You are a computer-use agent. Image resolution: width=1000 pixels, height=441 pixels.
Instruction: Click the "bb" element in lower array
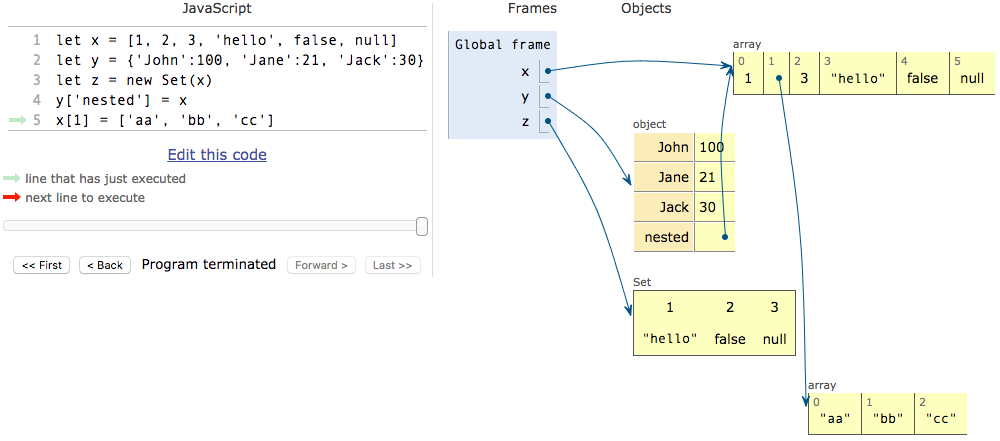pos(889,417)
